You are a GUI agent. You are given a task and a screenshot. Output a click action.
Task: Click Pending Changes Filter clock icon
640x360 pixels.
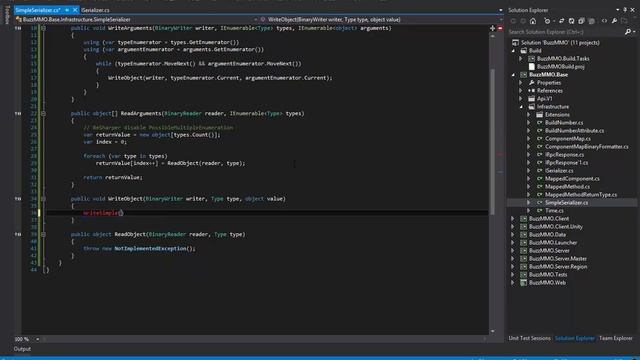click(547, 21)
